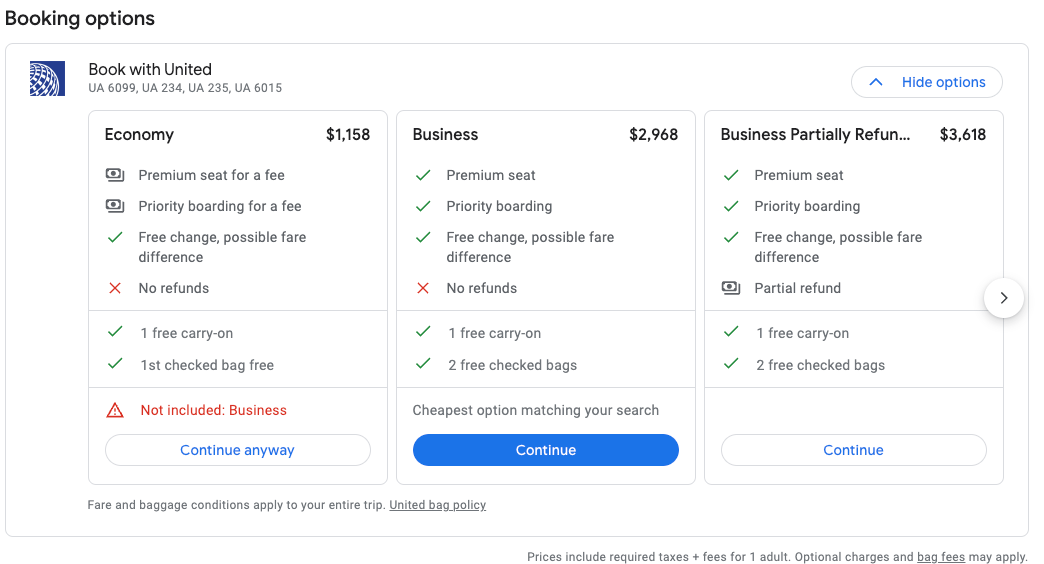Select the Economy fare card title
The width and height of the screenshot is (1044, 564).
[x=139, y=134]
